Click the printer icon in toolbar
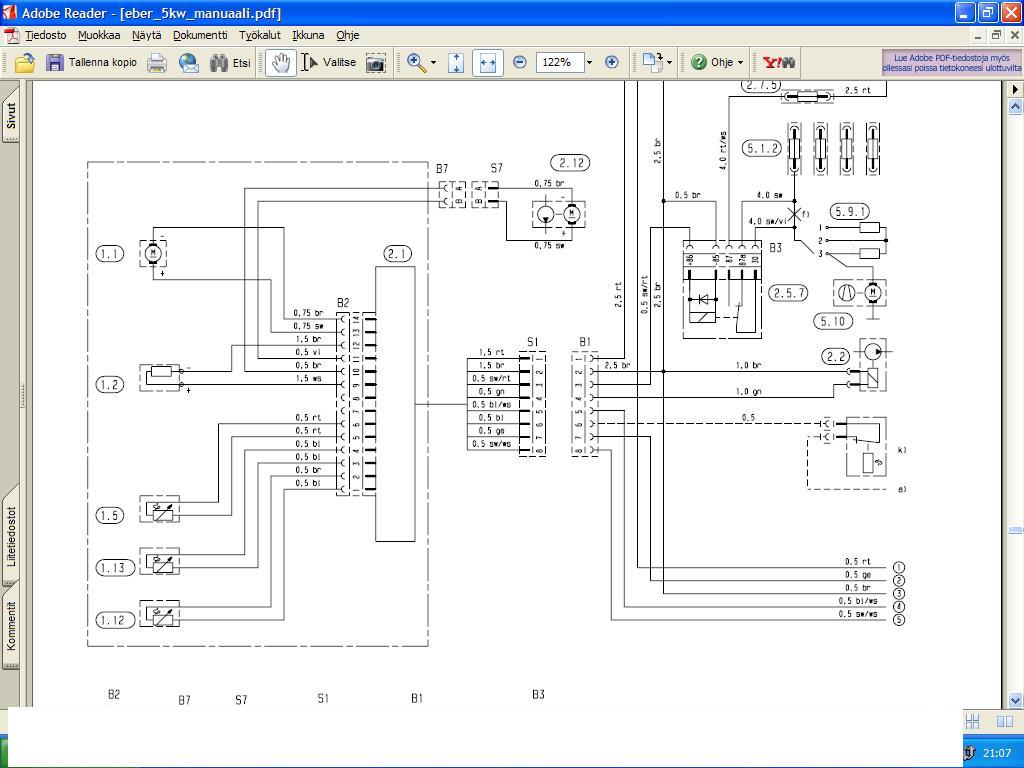The height and width of the screenshot is (768, 1024). [x=157, y=62]
